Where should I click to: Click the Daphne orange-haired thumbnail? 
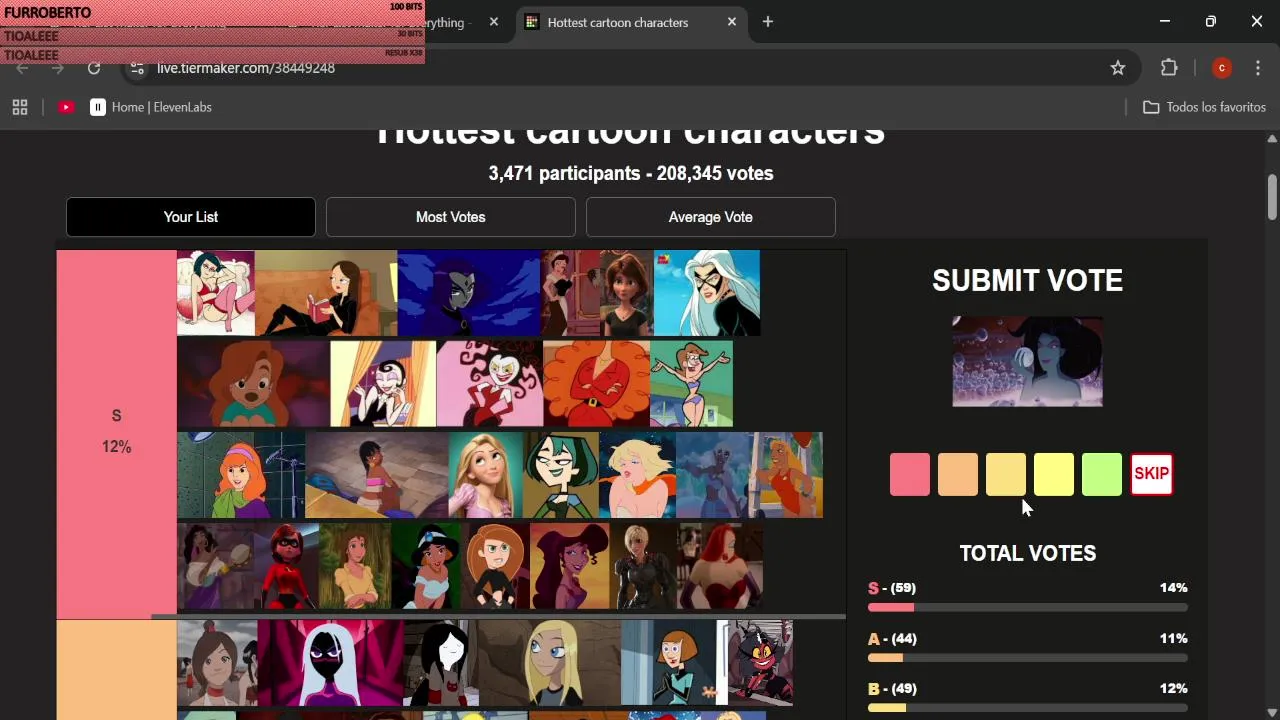[x=241, y=475]
